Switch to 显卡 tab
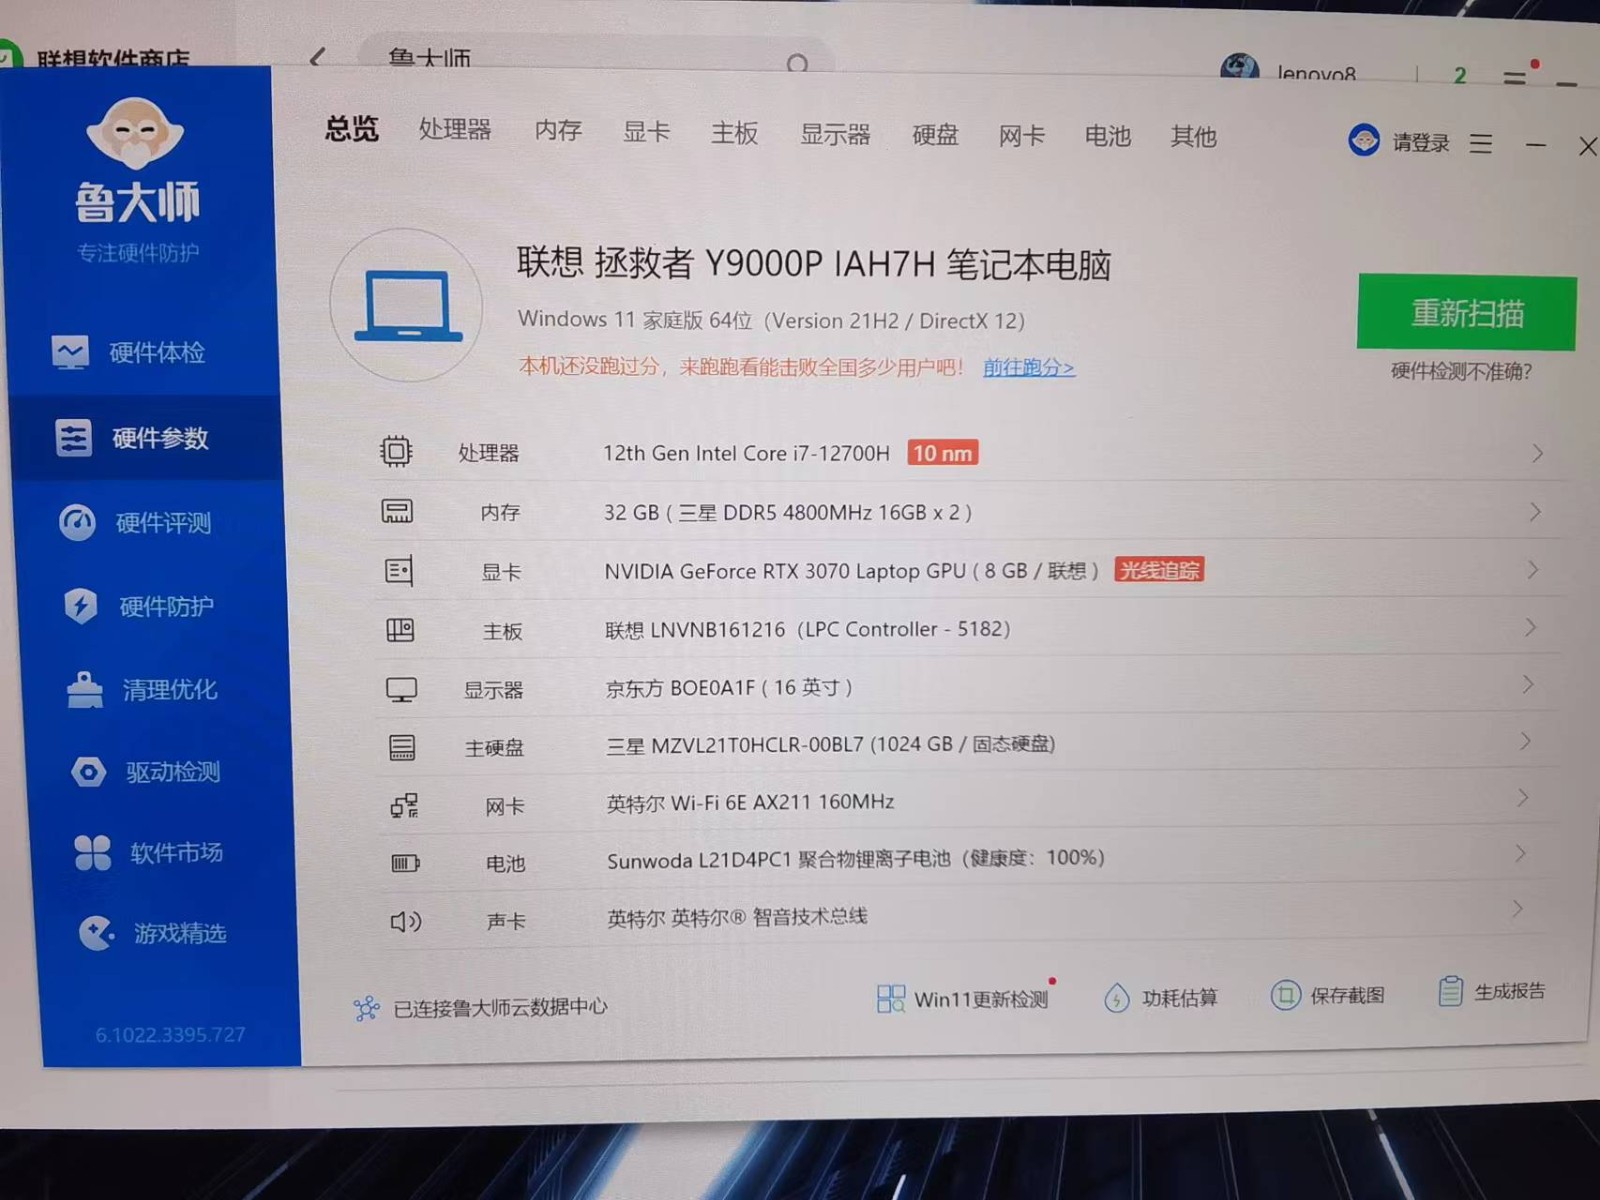The width and height of the screenshot is (1600, 1200). pos(646,131)
